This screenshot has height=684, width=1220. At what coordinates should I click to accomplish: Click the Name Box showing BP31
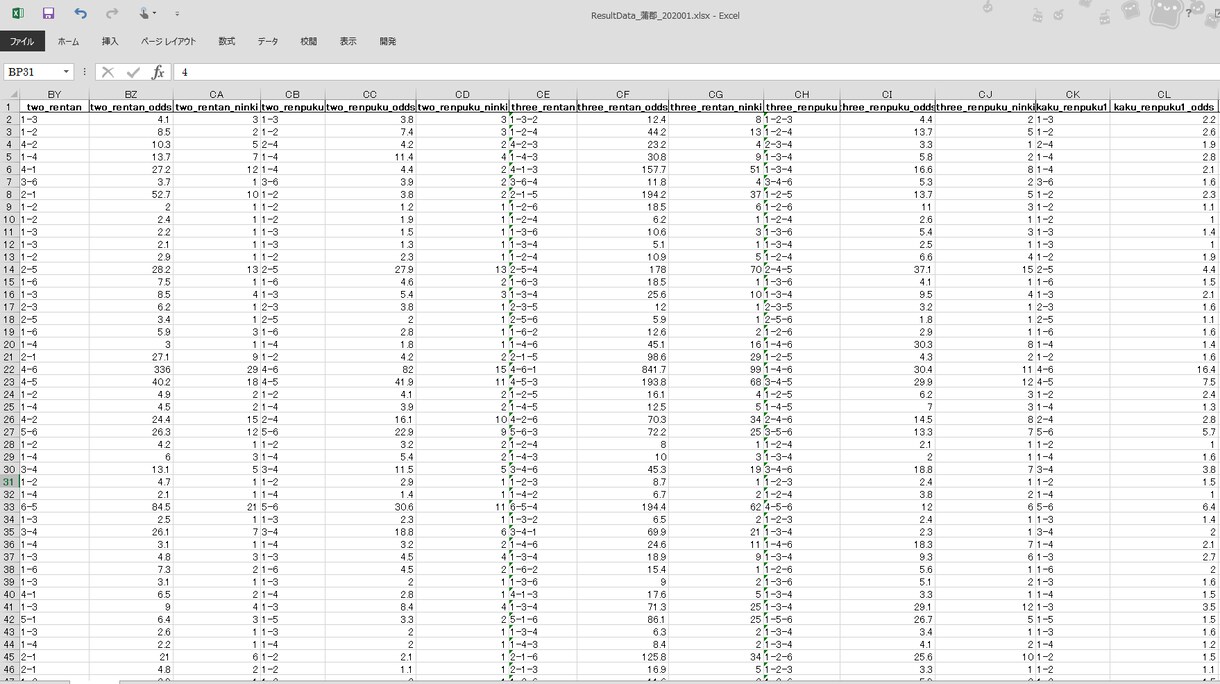click(x=32, y=72)
